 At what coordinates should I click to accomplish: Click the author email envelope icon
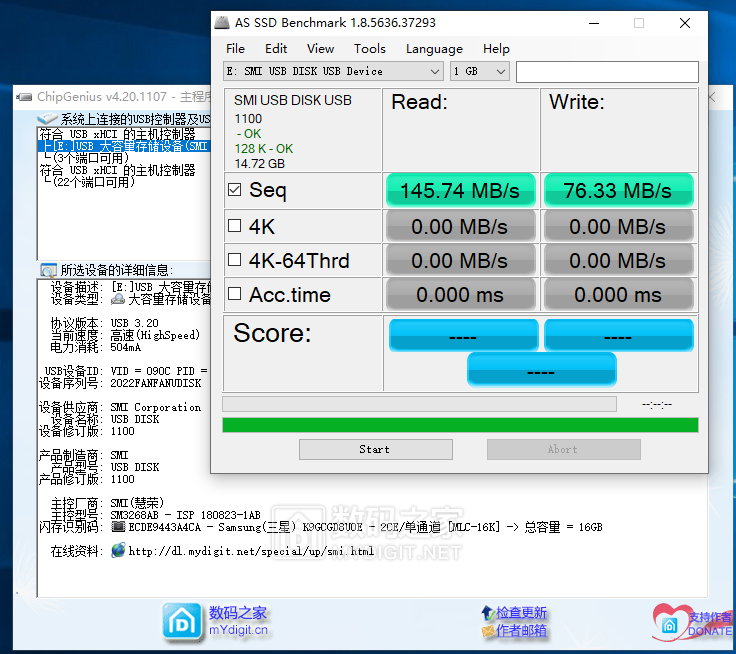tap(488, 631)
